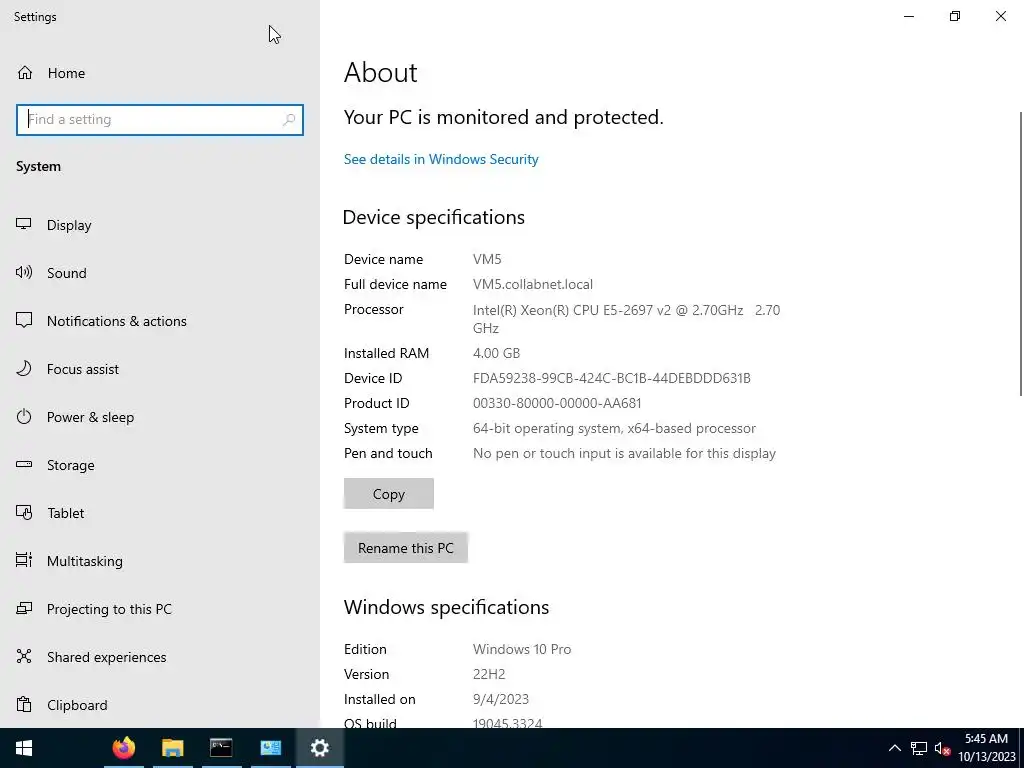Click the version value 22H2
The width and height of the screenshot is (1024, 768).
(x=489, y=674)
